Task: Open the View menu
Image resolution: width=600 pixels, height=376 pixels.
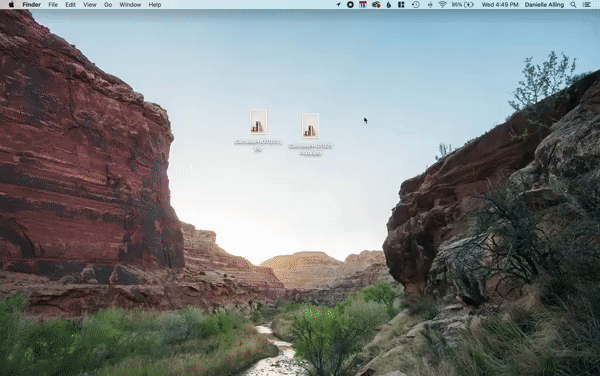Action: 90,5
